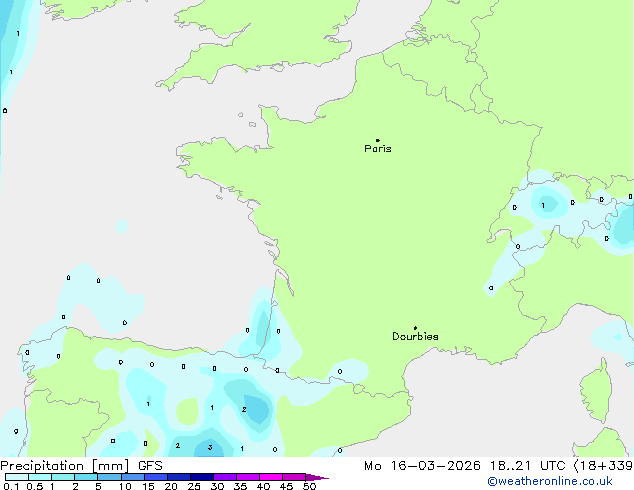Pick the 1–2 mm legend swatch
Image resolution: width=634 pixels, height=490 pixels.
(63, 477)
